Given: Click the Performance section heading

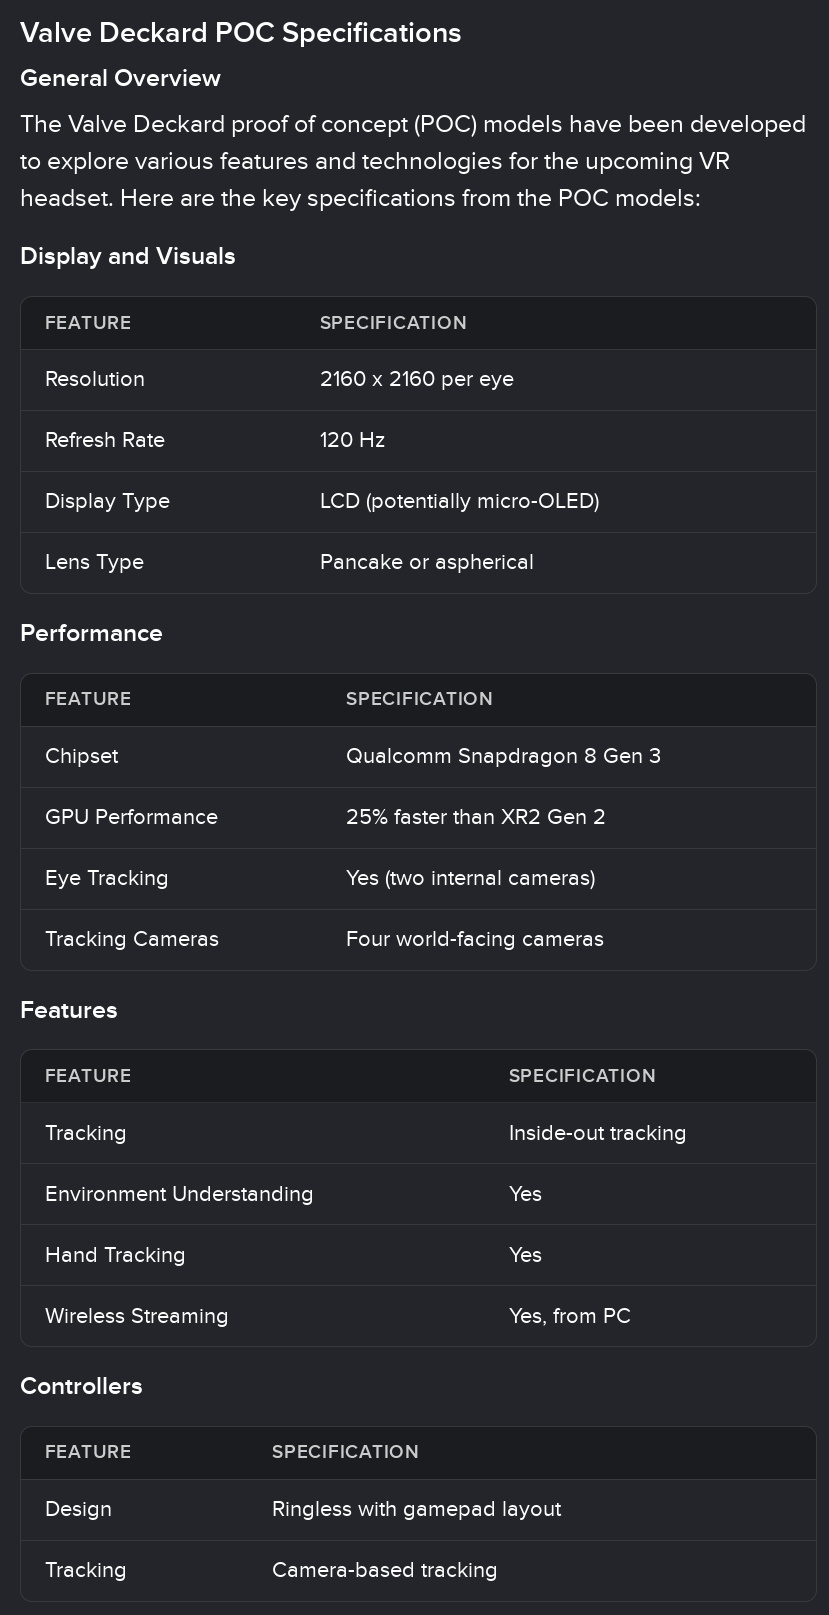Looking at the screenshot, I should click(91, 633).
